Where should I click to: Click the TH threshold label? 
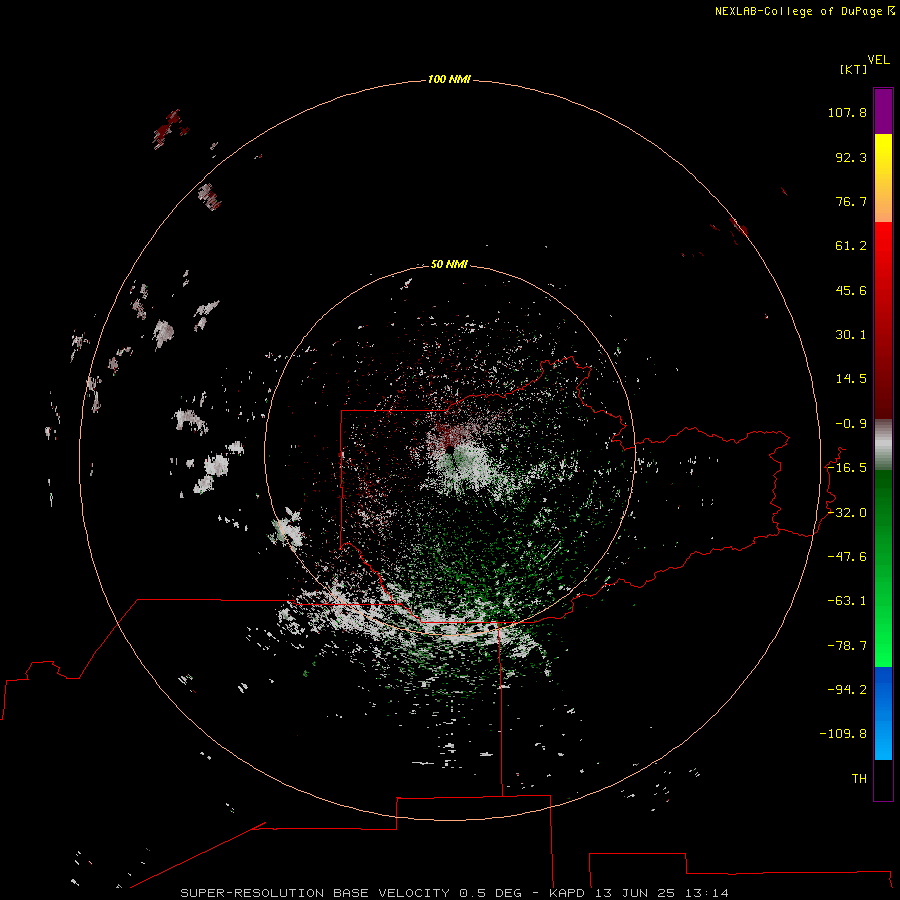click(x=859, y=778)
